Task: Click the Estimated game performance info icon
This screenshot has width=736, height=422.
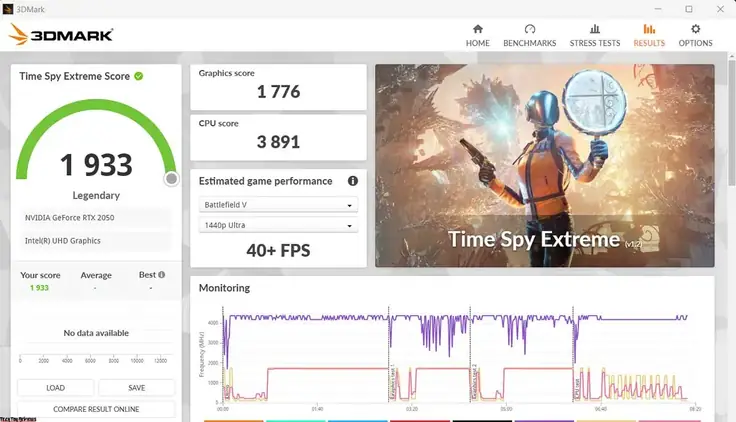Action: click(x=353, y=181)
